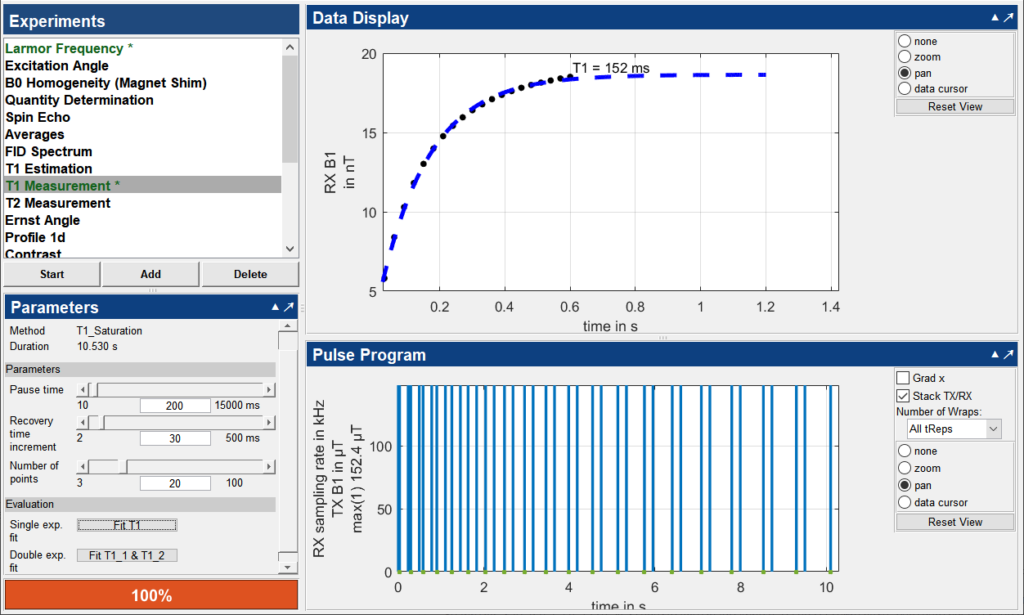Image resolution: width=1024 pixels, height=615 pixels.
Task: Collapse the Parameters panel
Action: 275,308
